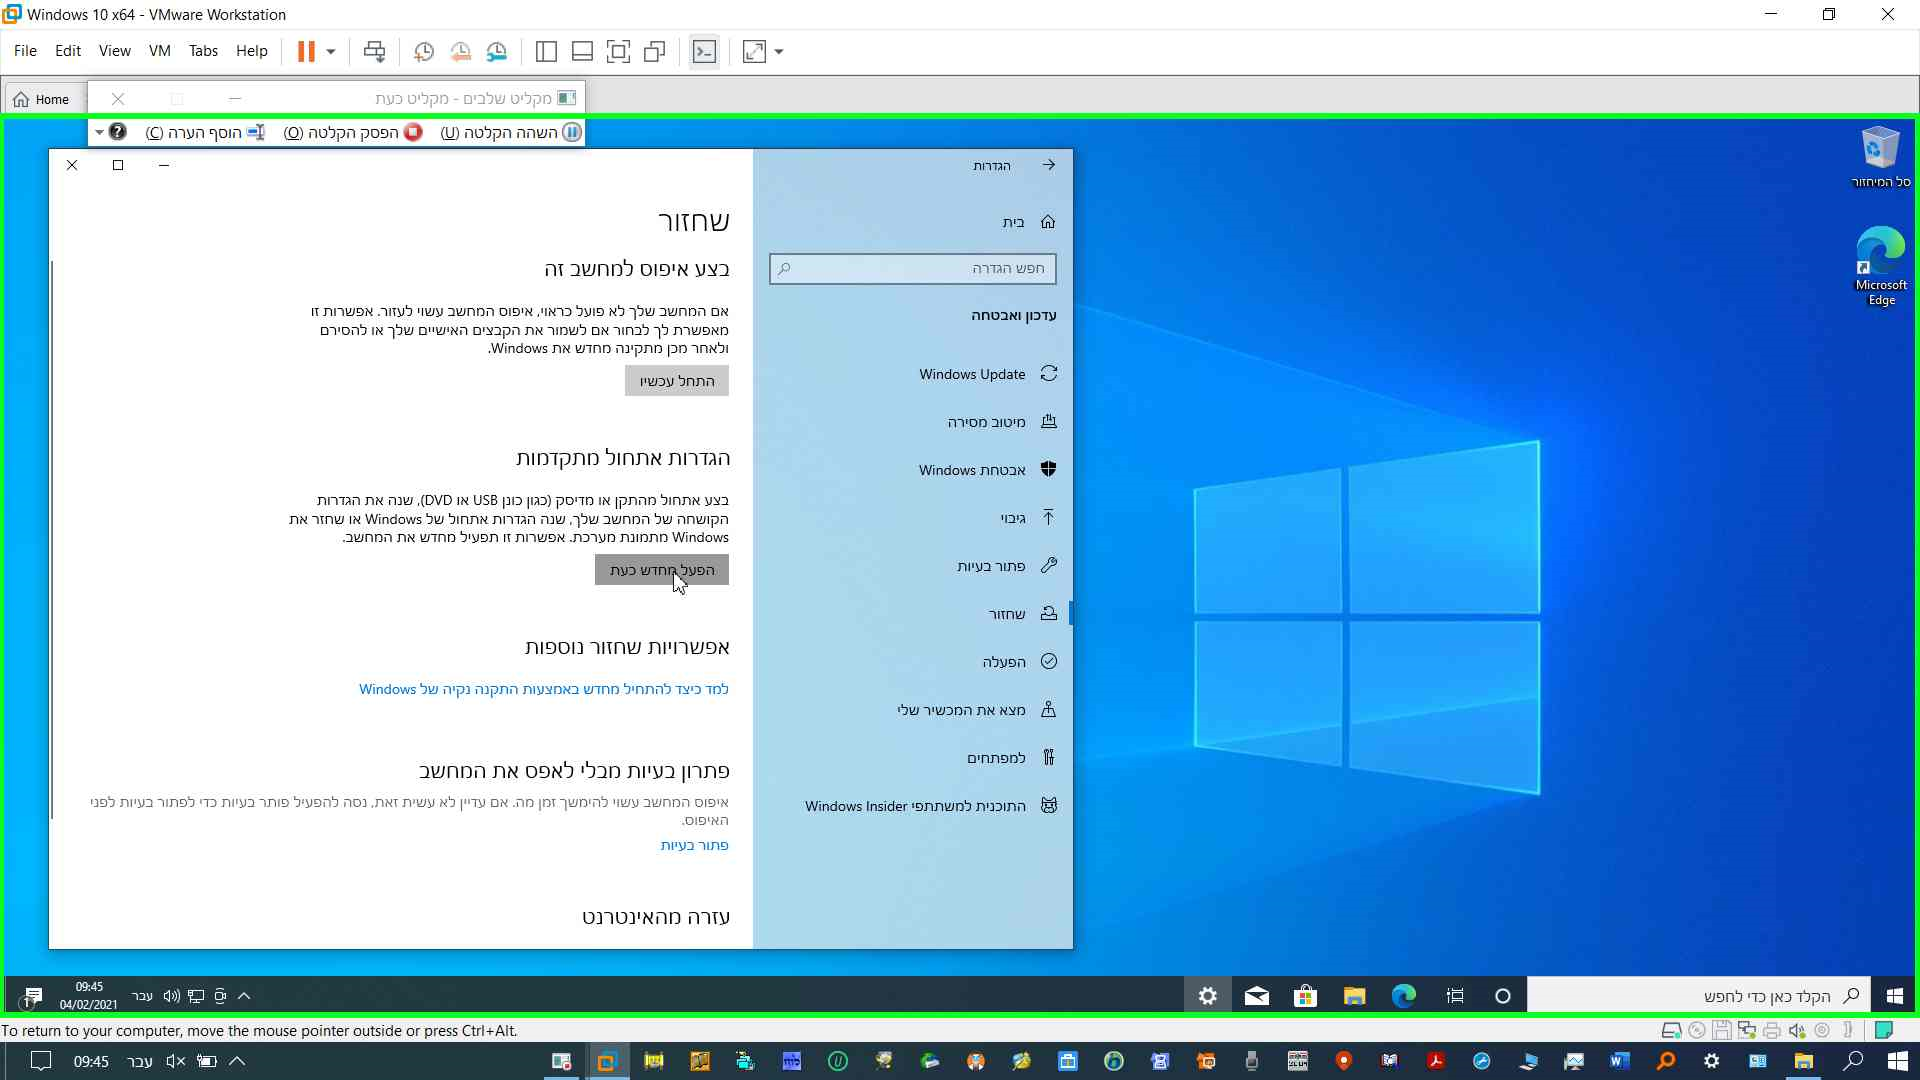Click VMware full screen view icon

[754, 51]
